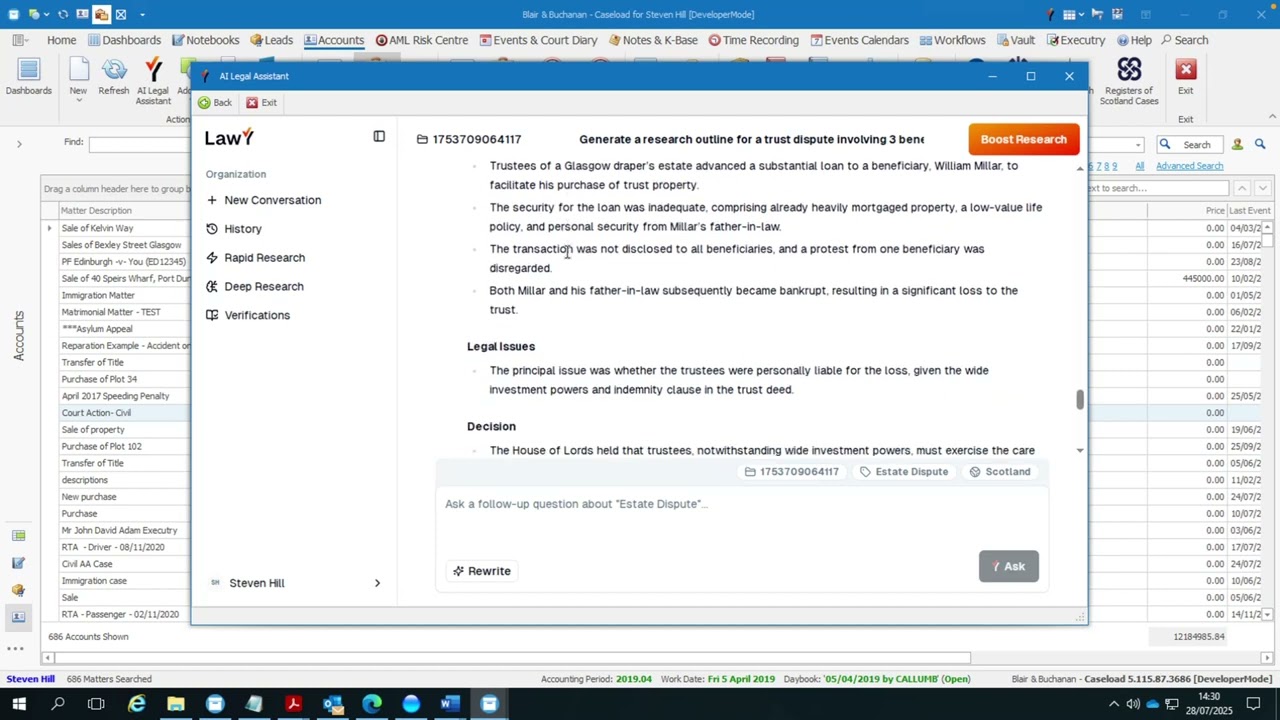Open Internet Explorer from taskbar

point(136,704)
